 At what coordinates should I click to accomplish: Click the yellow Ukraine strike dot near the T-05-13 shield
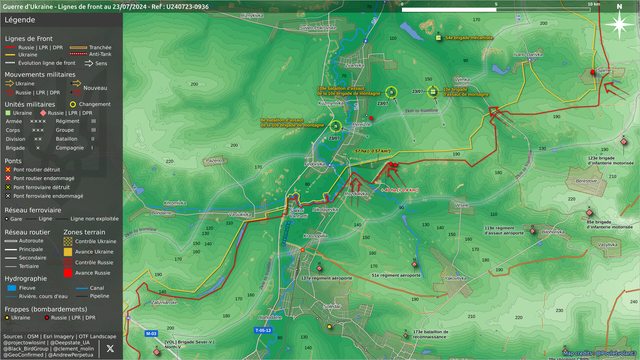click(329, 327)
